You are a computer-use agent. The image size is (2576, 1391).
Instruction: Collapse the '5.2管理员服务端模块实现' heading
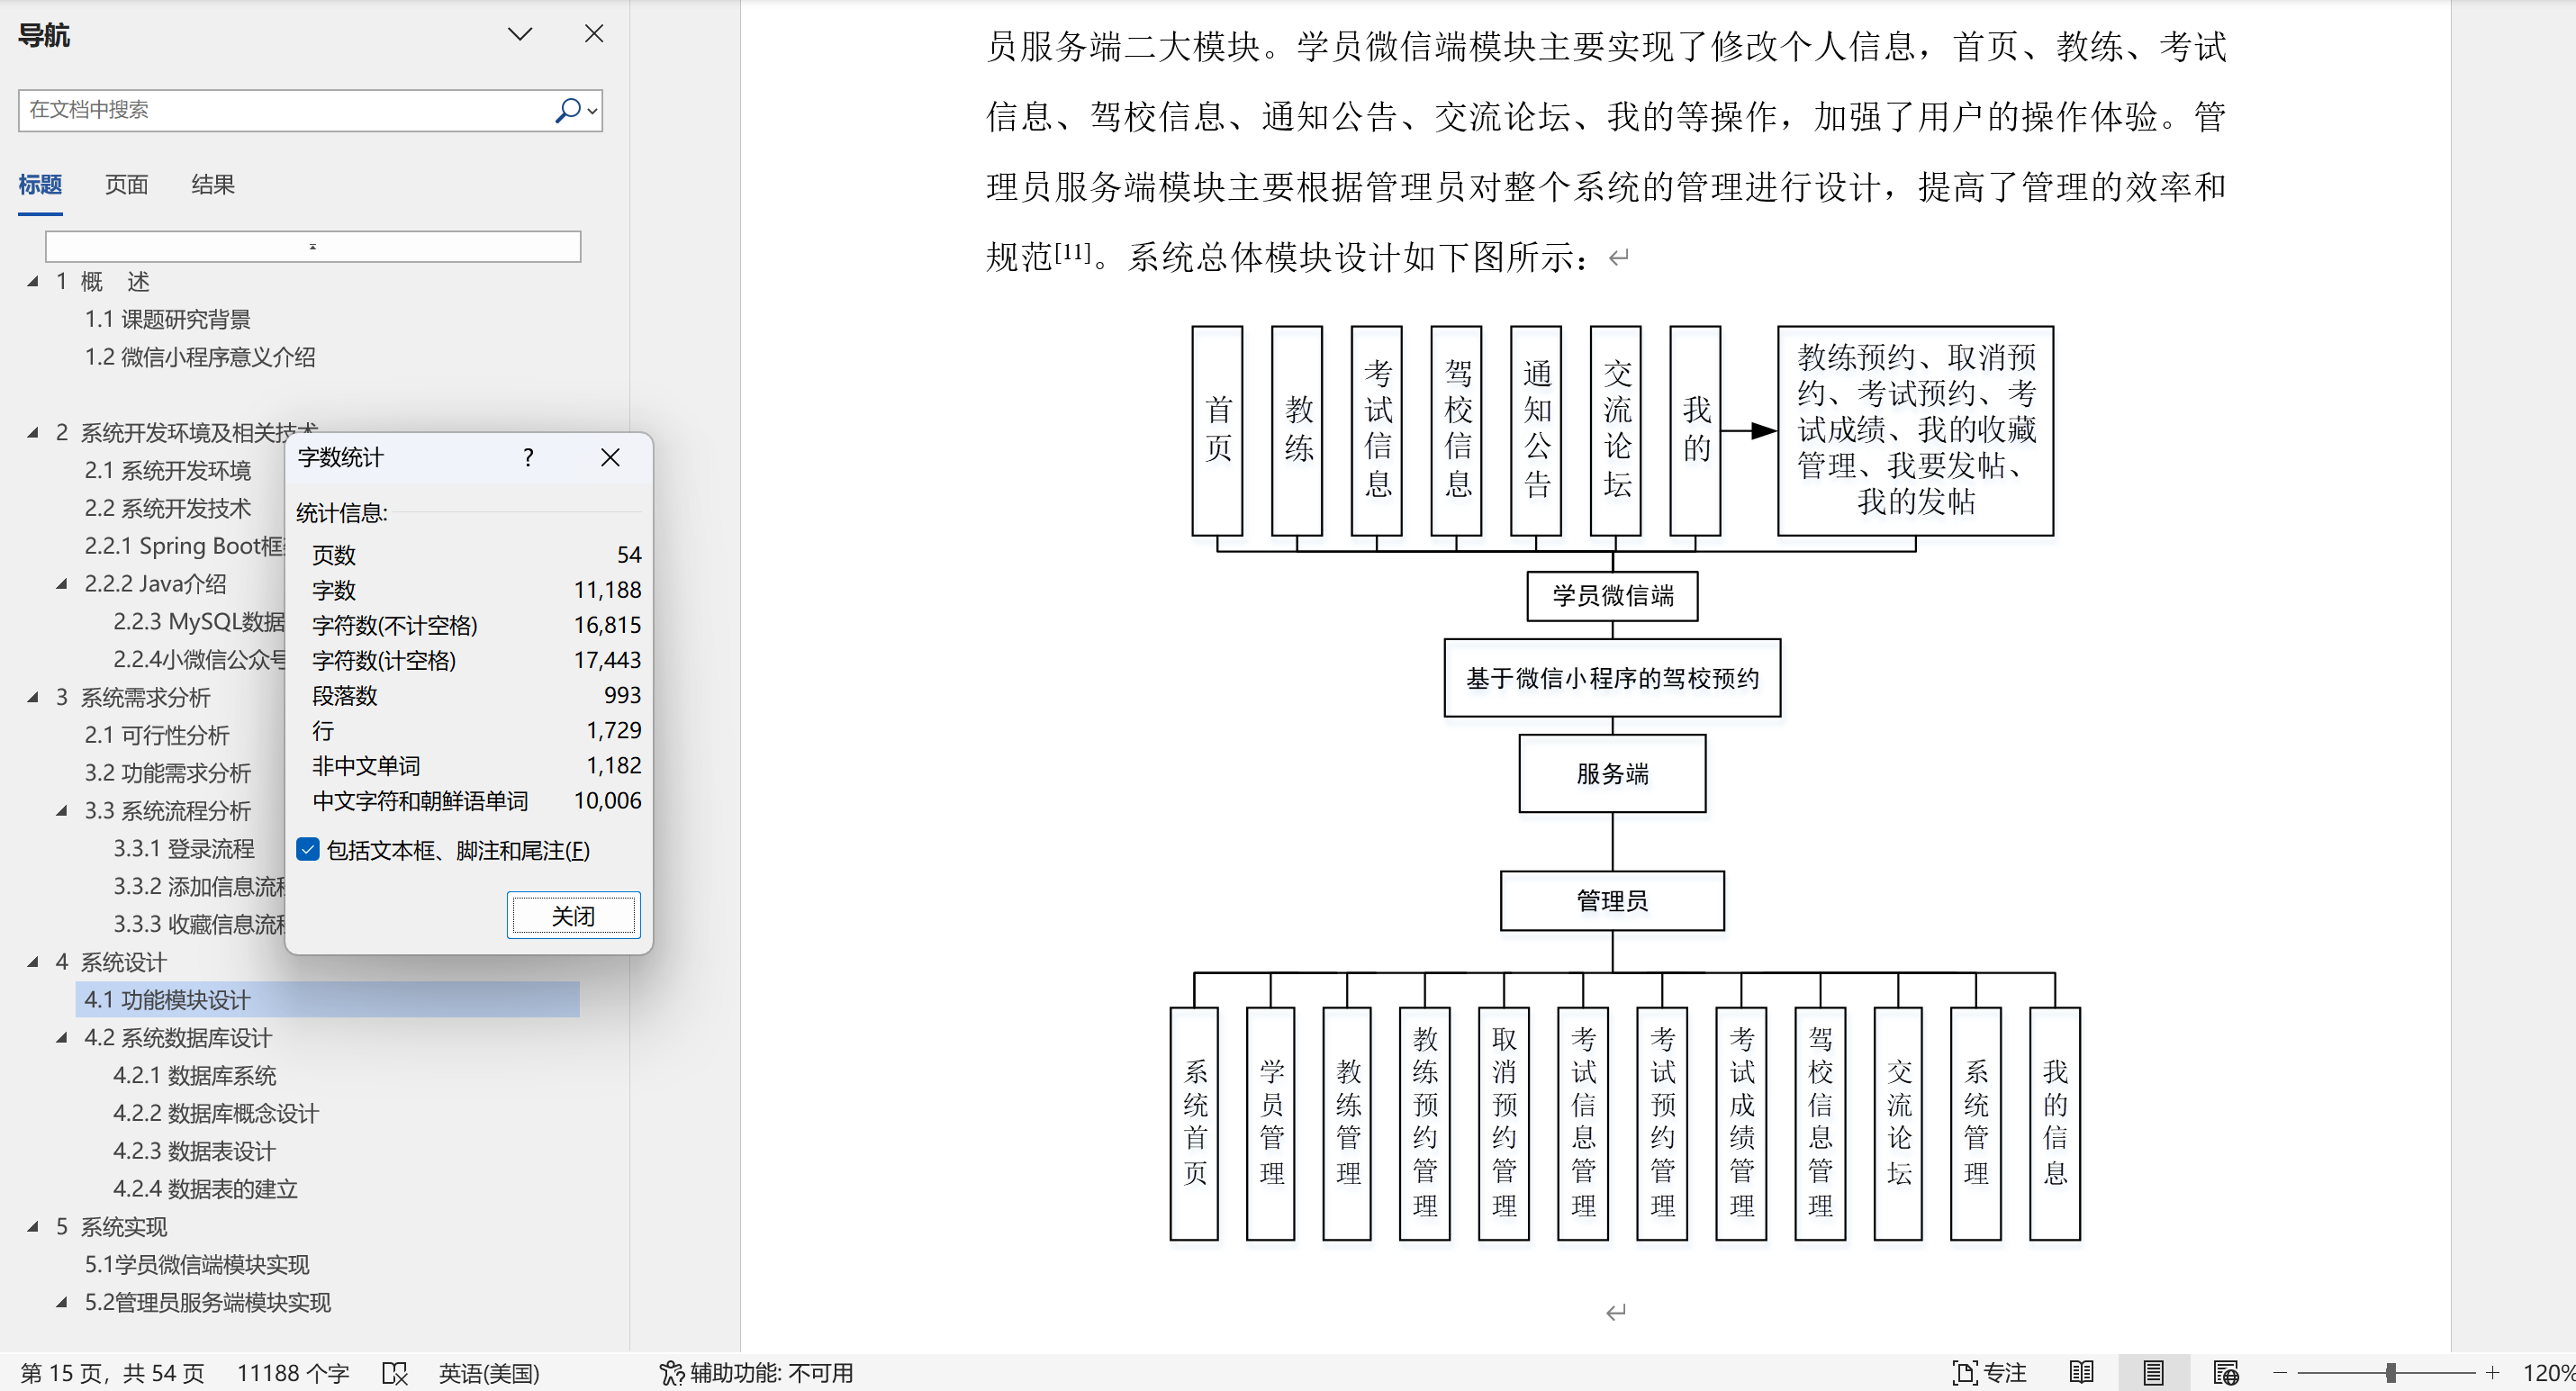(62, 1303)
